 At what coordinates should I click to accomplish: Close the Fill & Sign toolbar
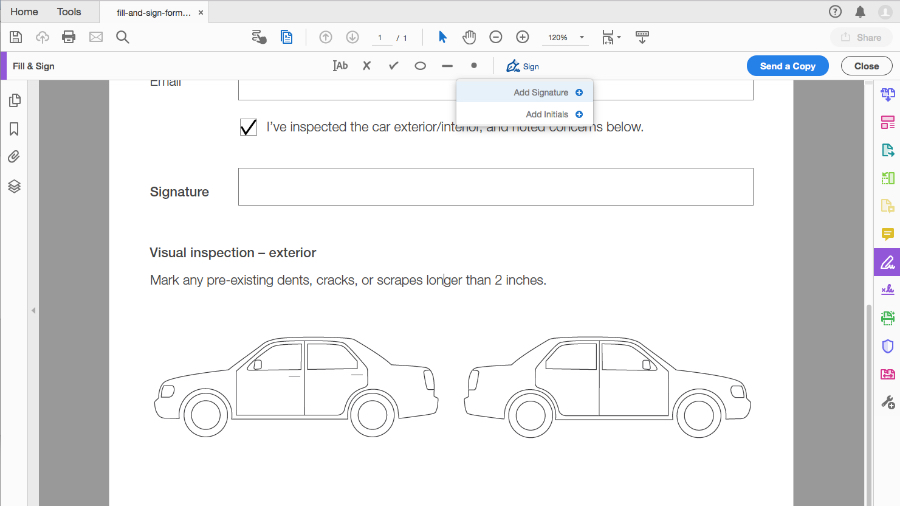[866, 66]
